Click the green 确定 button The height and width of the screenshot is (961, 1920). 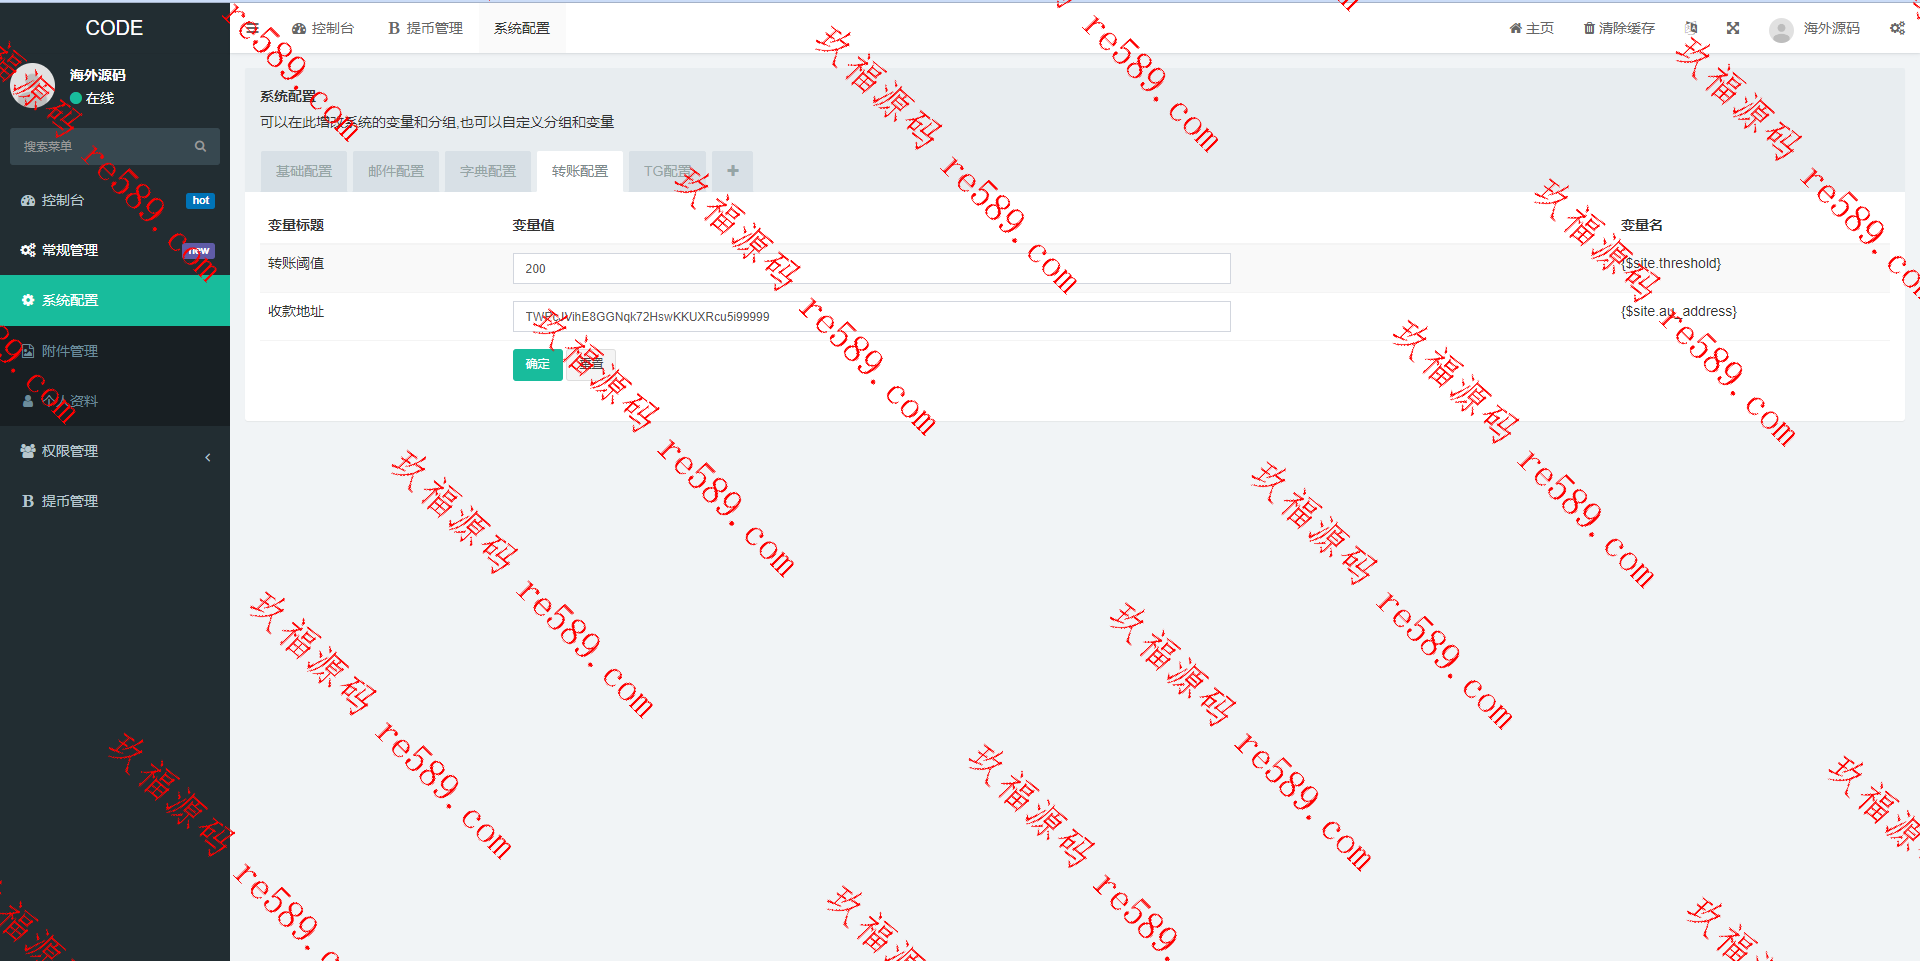[x=538, y=364]
